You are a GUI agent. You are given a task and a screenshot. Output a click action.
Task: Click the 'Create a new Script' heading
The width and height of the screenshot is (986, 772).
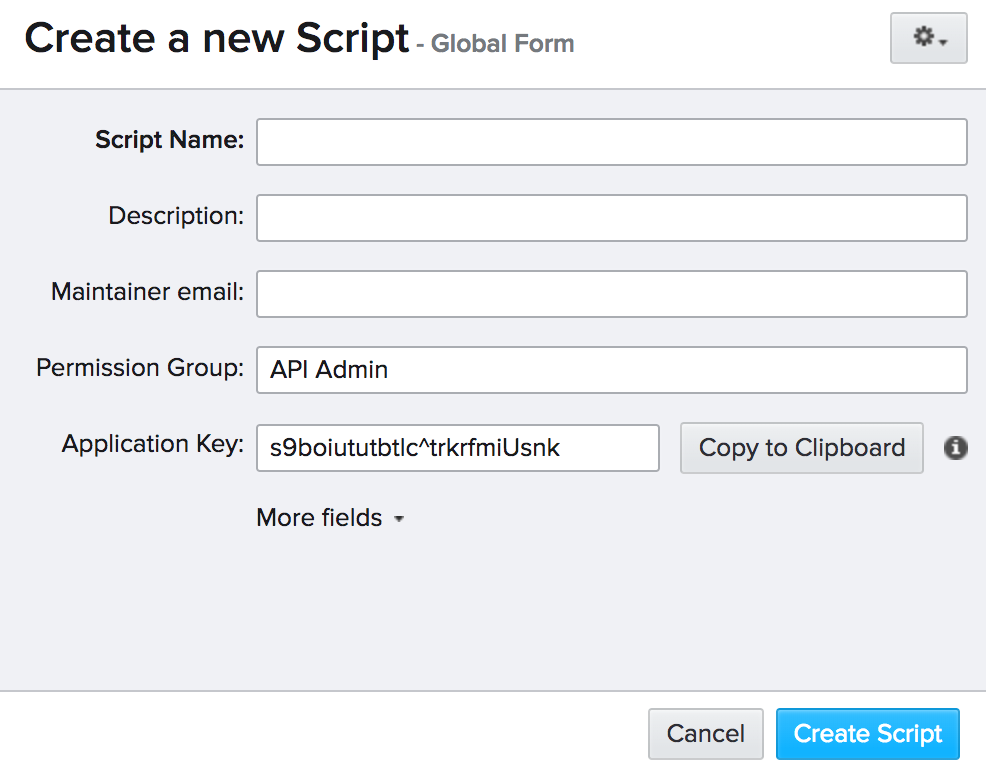tap(217, 39)
